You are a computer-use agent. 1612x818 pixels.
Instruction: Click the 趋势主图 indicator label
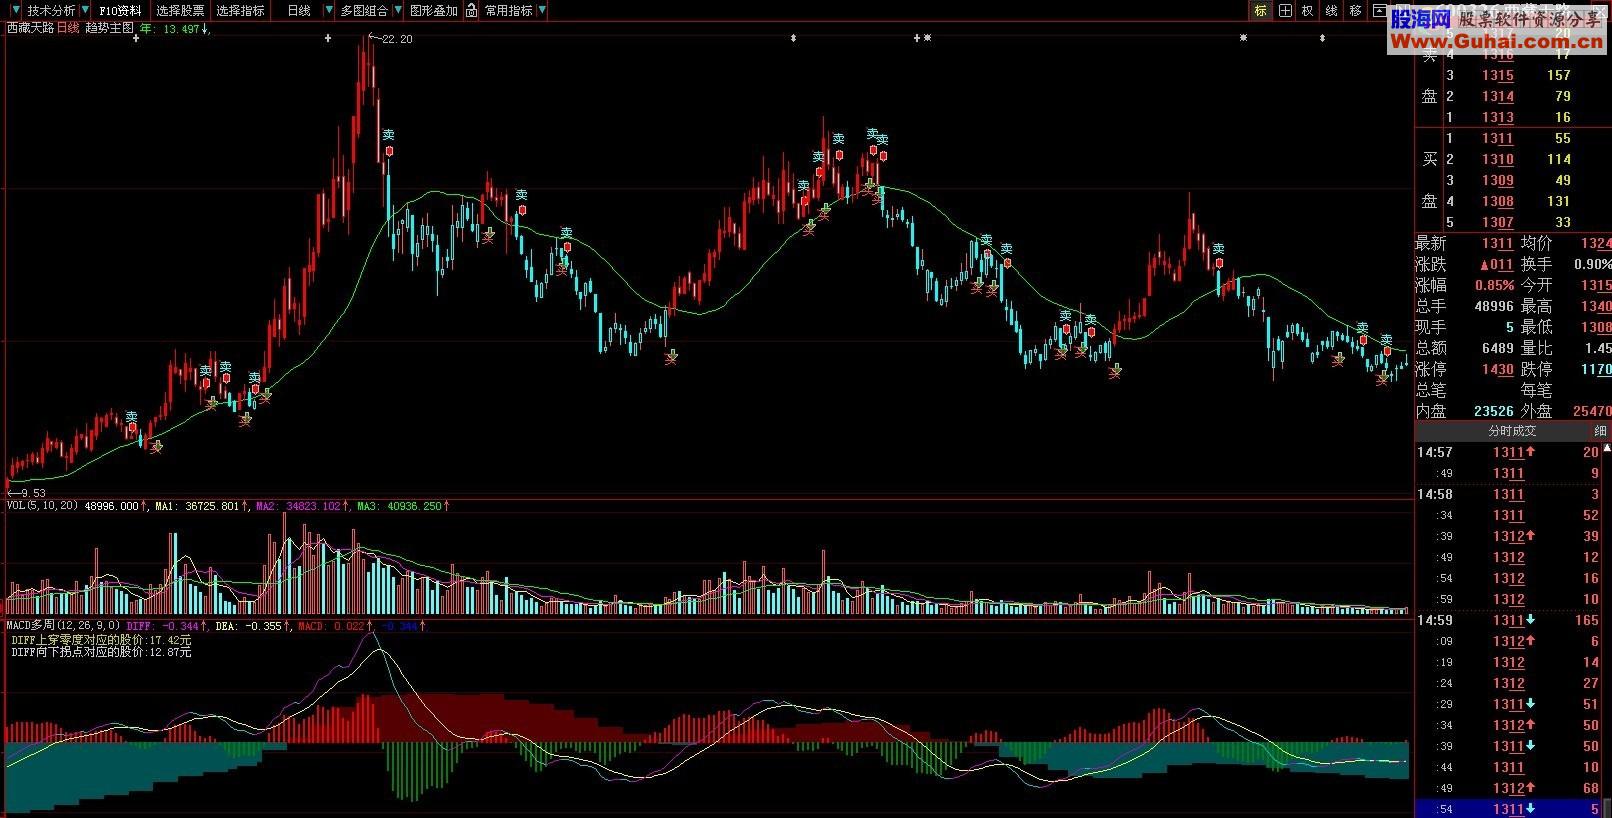[x=109, y=28]
